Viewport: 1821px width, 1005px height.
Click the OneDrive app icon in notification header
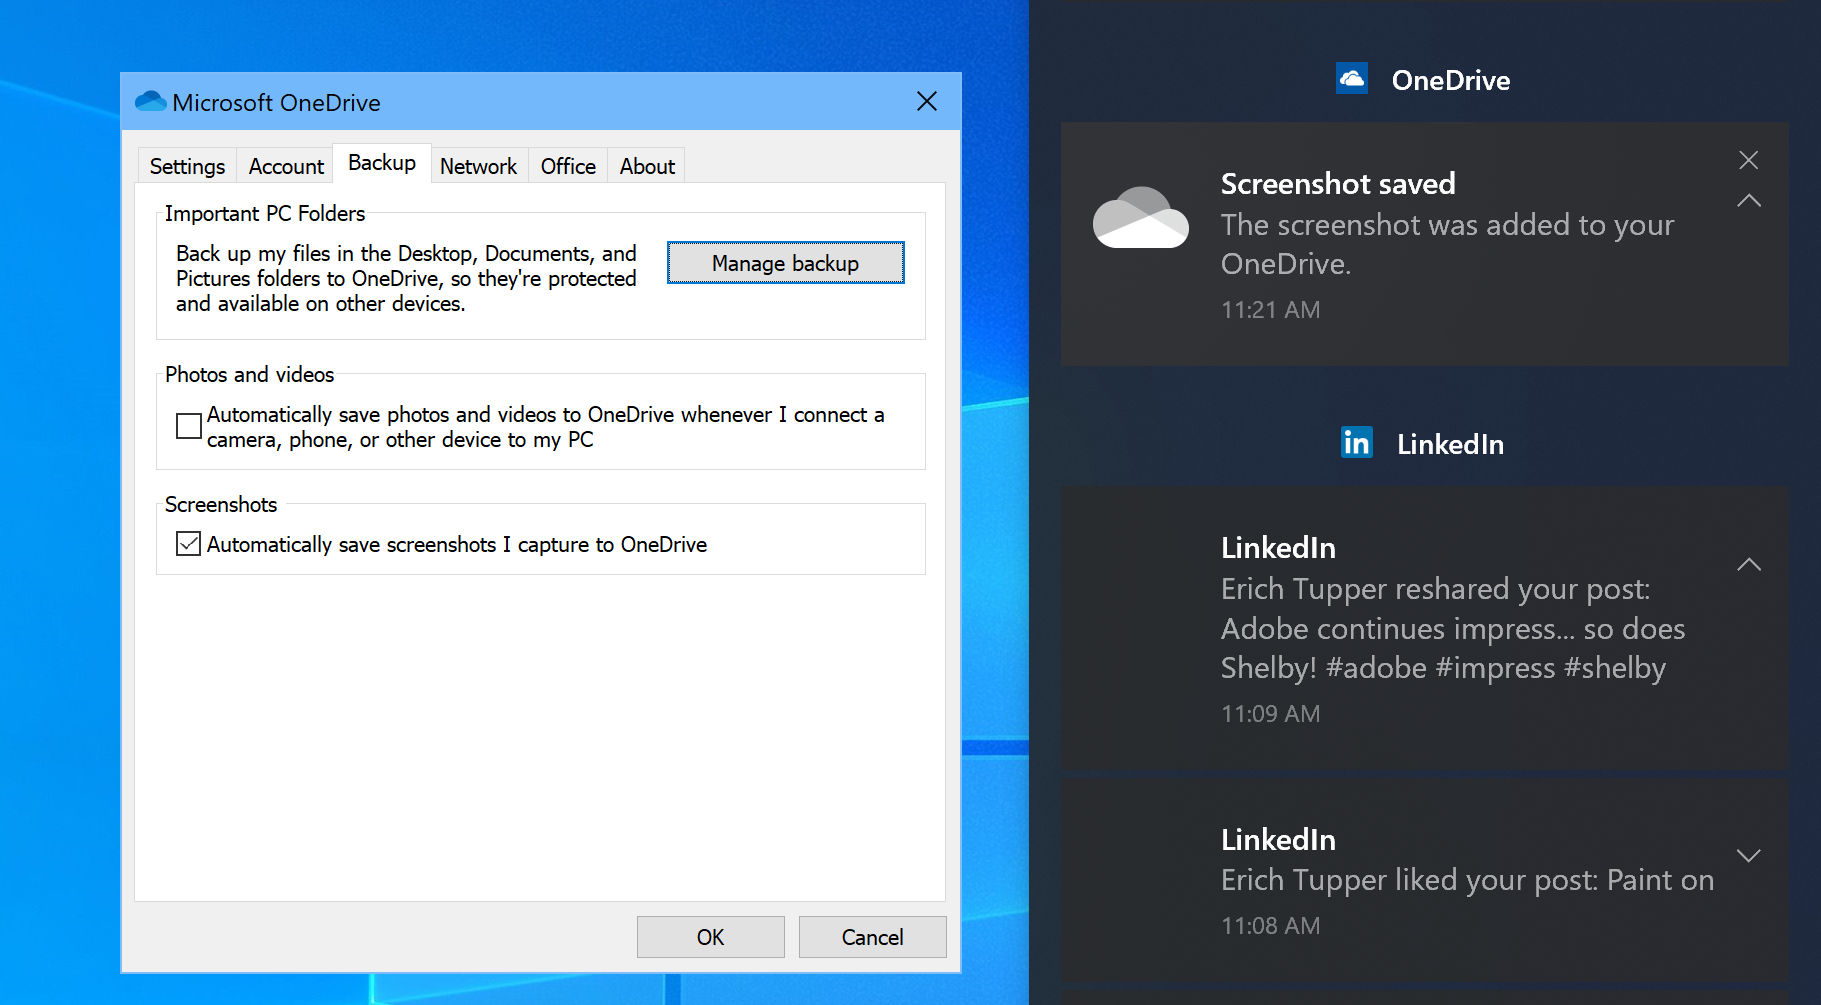point(1352,78)
